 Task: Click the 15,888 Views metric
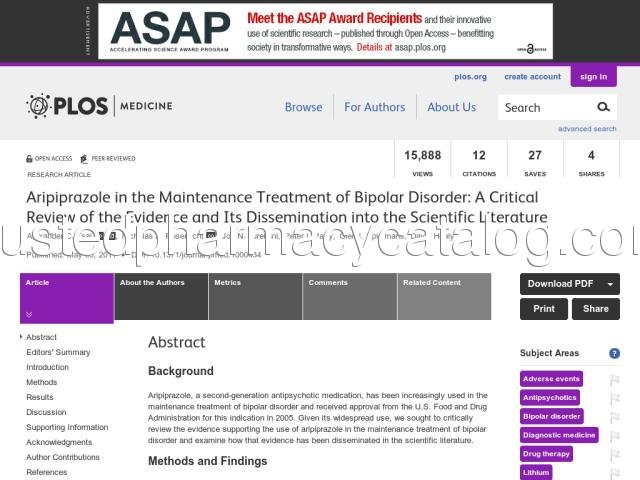[422, 163]
